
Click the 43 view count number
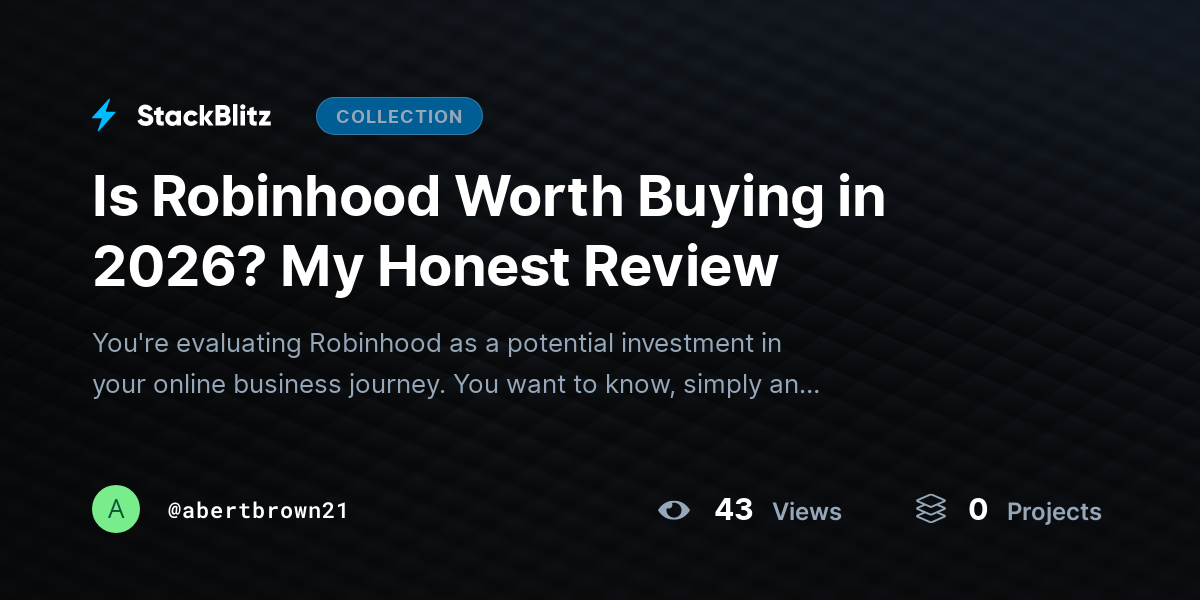pyautogui.click(x=734, y=510)
